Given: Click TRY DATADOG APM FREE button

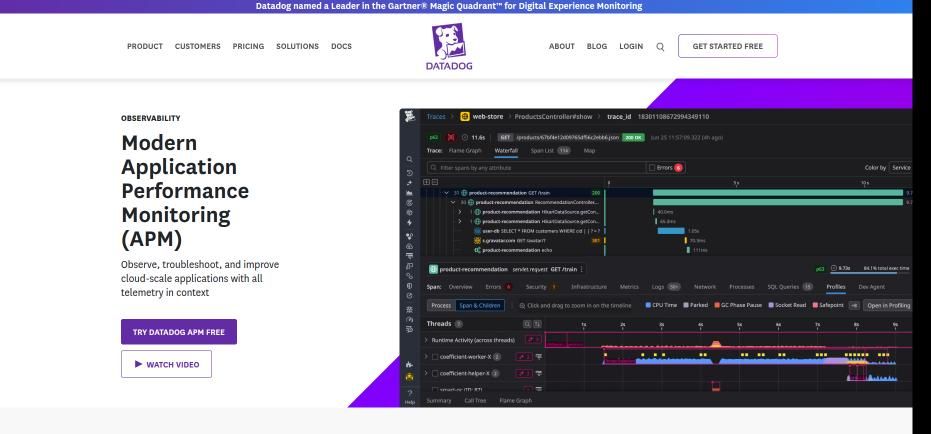Looking at the screenshot, I should pos(179,332).
